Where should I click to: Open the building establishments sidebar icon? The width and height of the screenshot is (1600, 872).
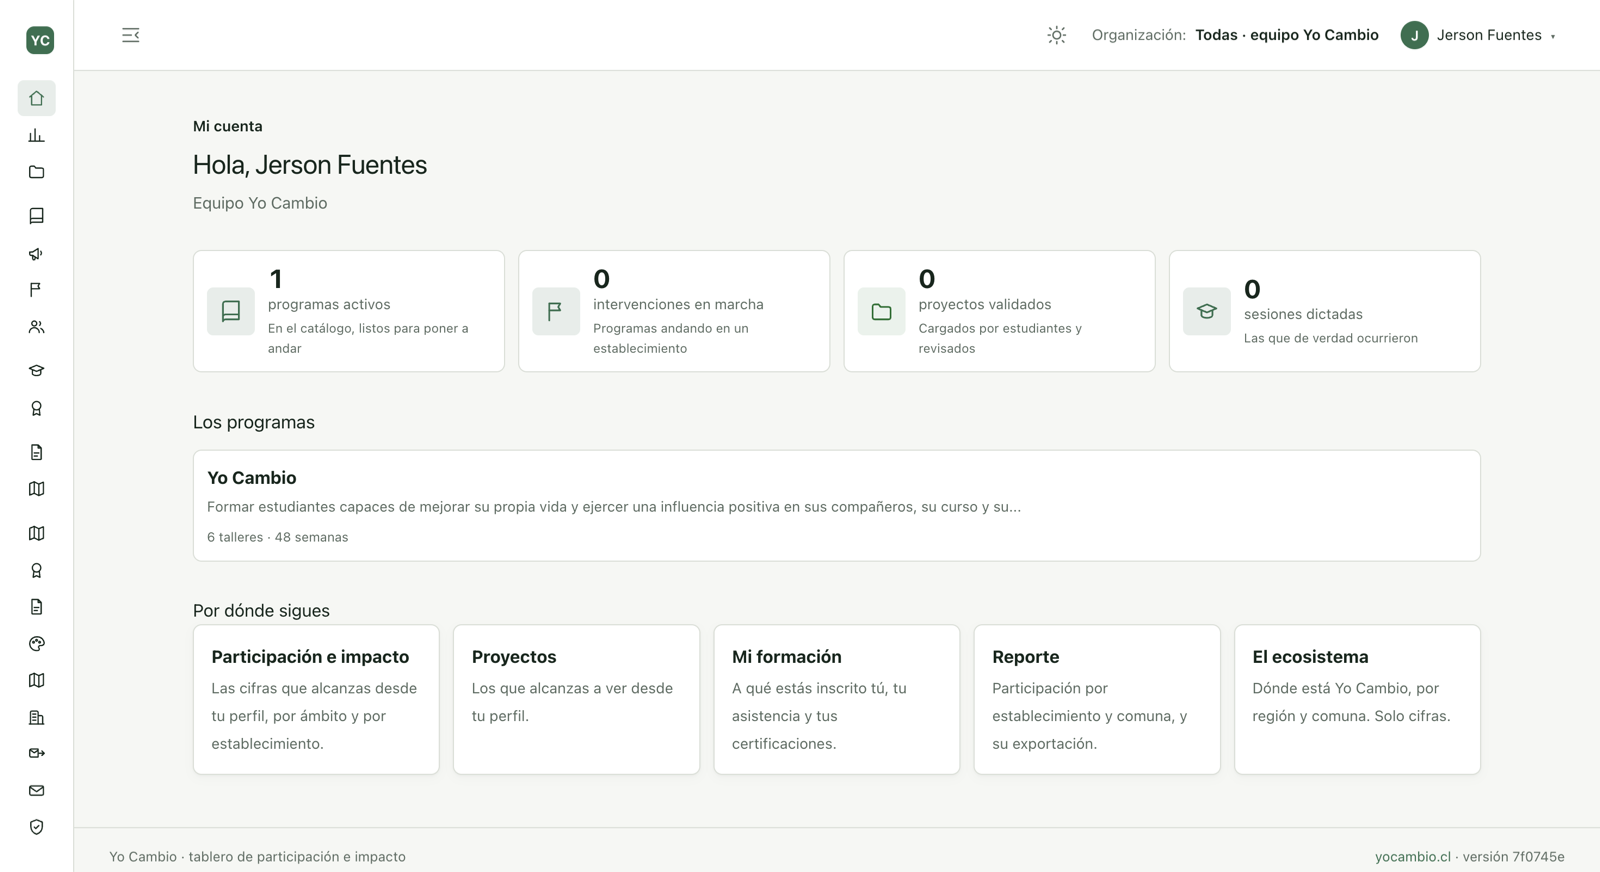tap(36, 718)
